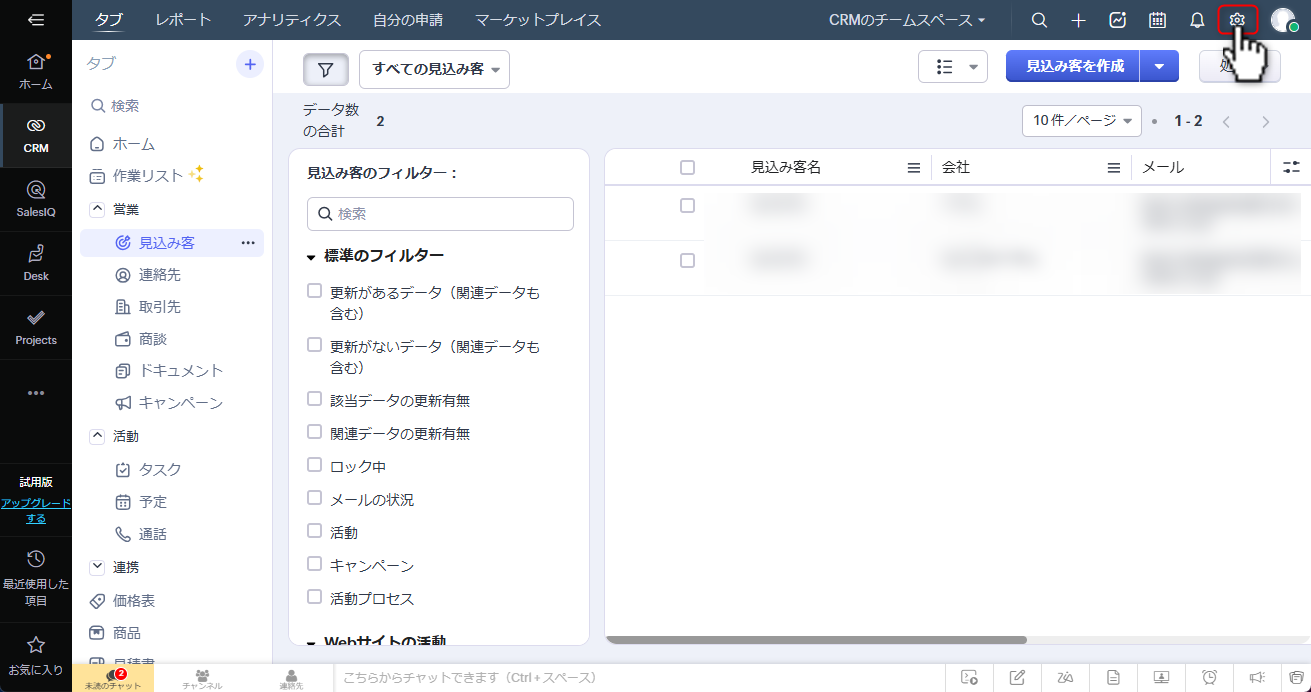Enable the メールの状況 filter checkbox
This screenshot has height=692, width=1311.
[315, 498]
